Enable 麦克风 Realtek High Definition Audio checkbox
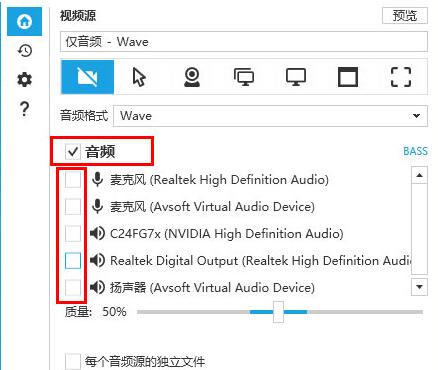 [x=73, y=180]
